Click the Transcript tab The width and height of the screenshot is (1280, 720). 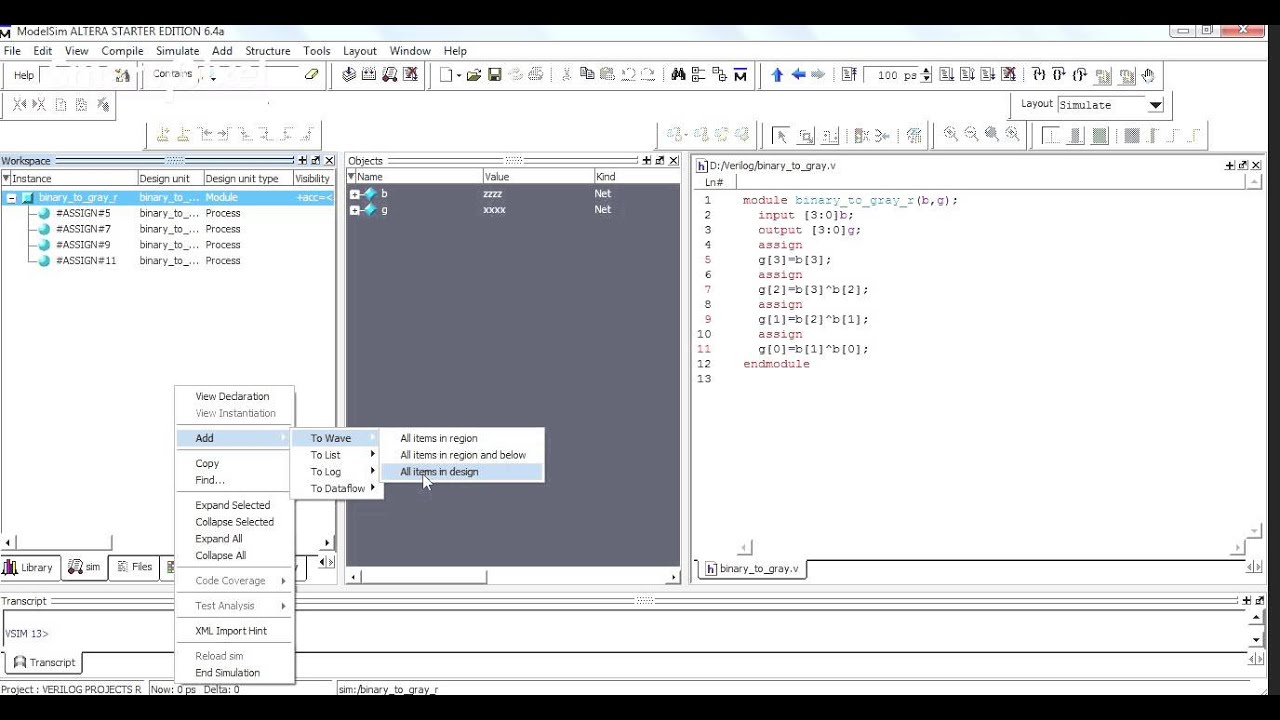coord(45,662)
